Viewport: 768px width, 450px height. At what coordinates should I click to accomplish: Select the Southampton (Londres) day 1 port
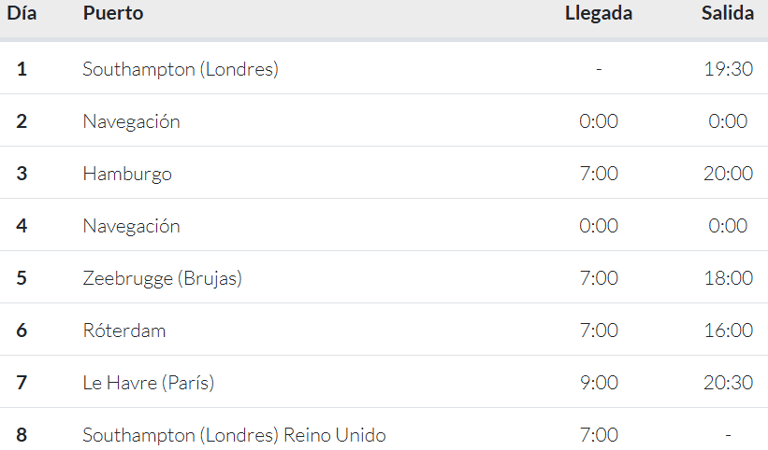[180, 69]
